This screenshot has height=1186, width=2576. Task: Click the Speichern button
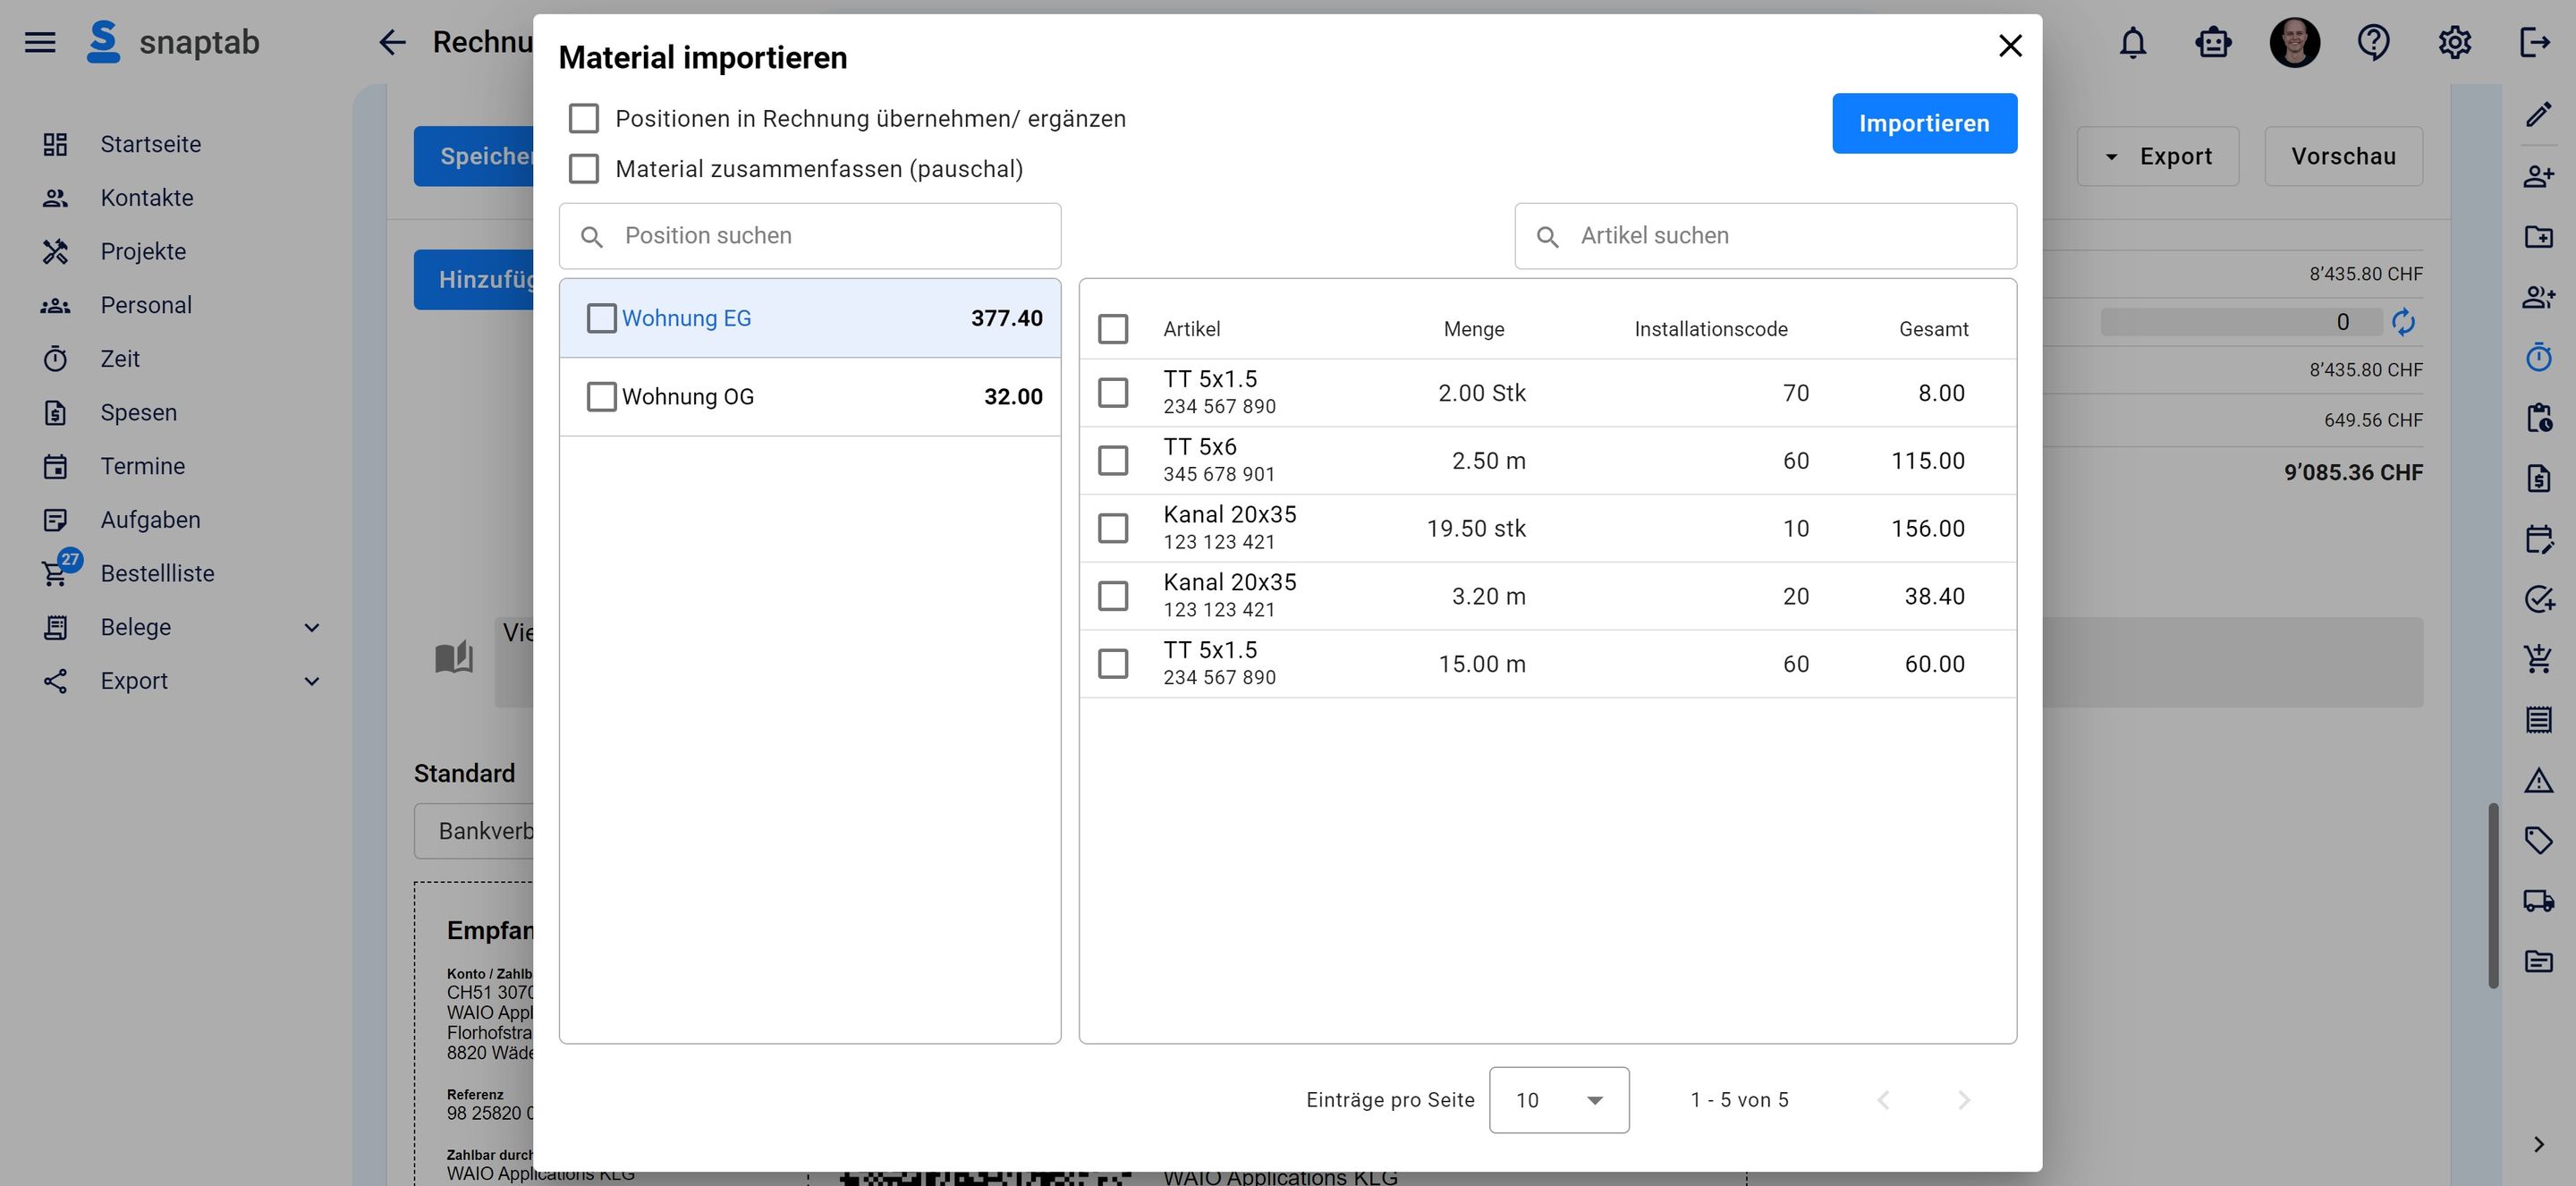coord(474,156)
